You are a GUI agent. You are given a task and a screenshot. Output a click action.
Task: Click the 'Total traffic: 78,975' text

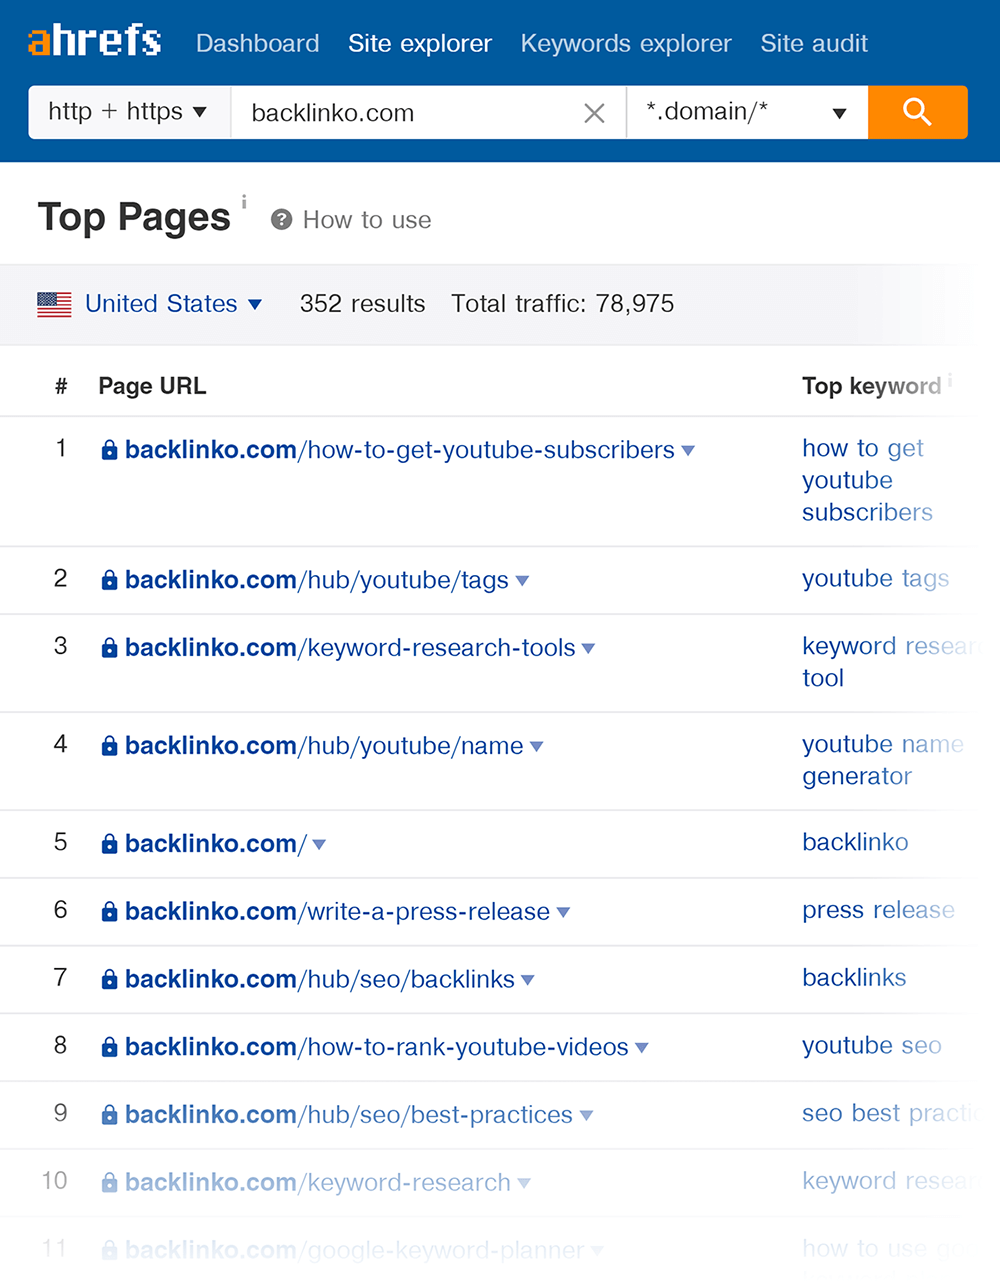pos(563,304)
